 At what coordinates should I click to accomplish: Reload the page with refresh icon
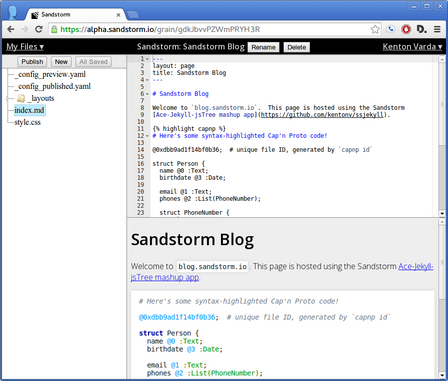(39, 29)
